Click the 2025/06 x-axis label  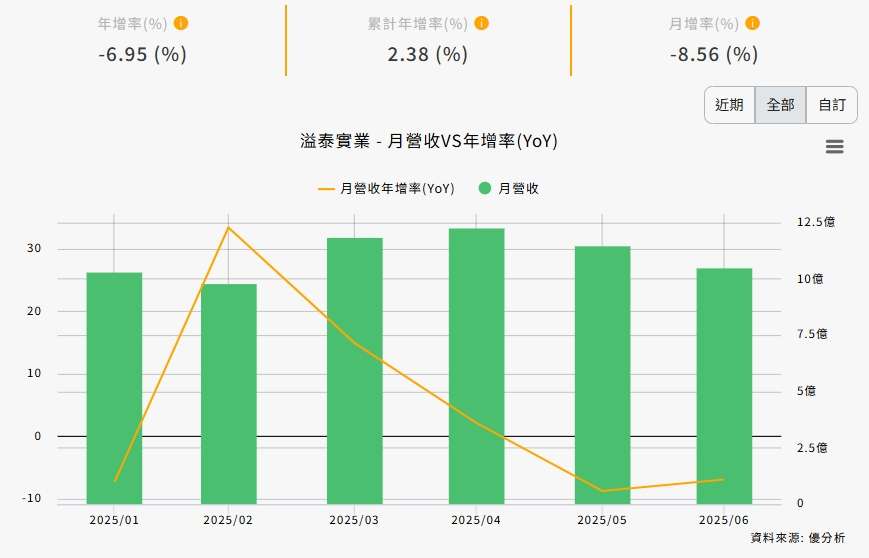coord(724,520)
